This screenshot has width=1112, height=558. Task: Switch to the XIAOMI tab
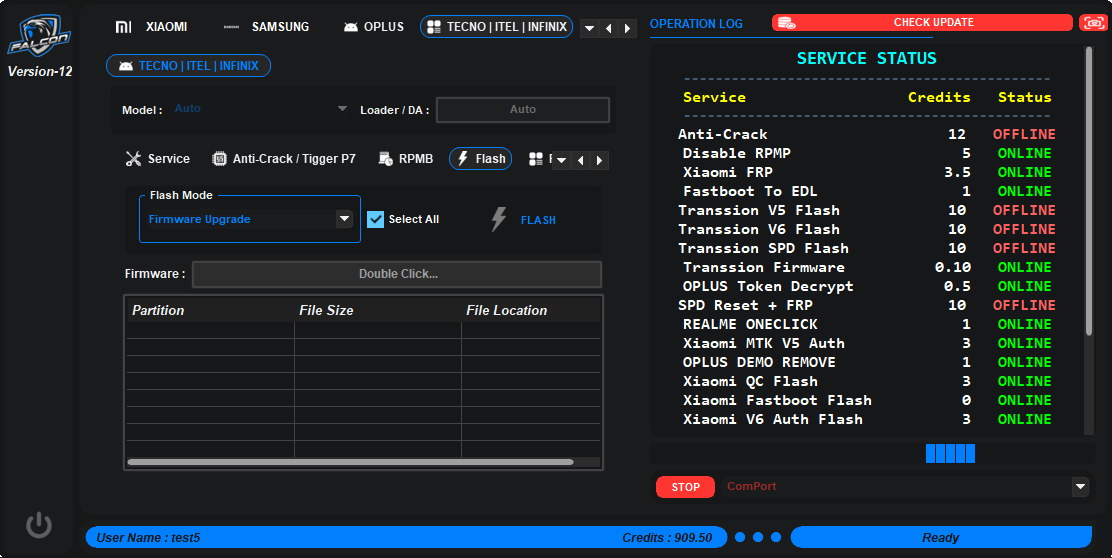(x=152, y=27)
